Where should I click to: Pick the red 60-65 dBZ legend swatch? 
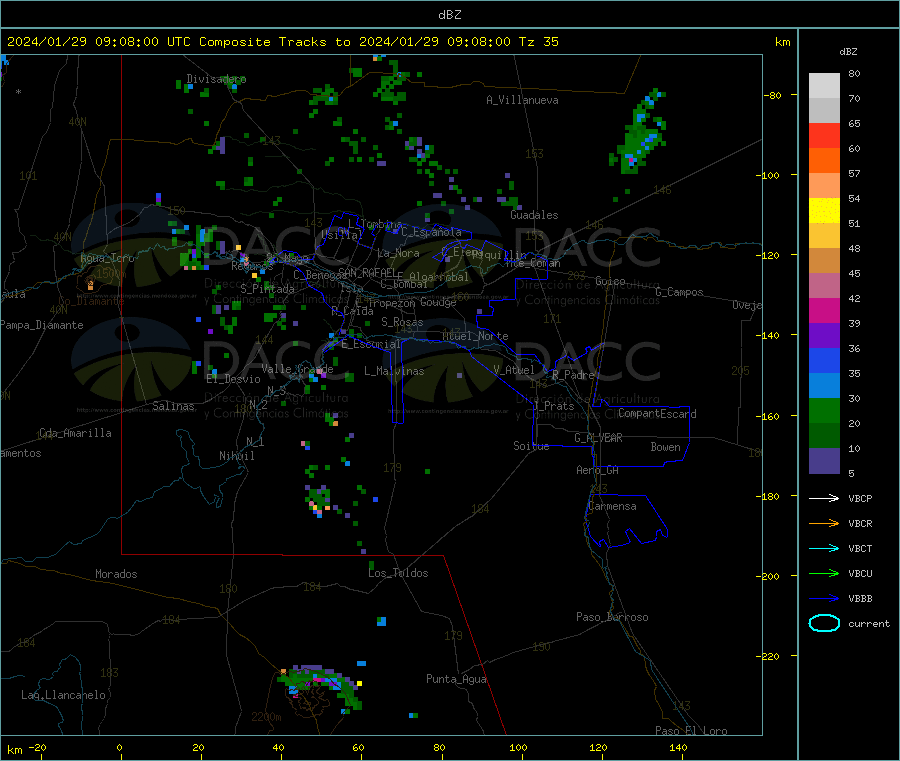coord(824,135)
